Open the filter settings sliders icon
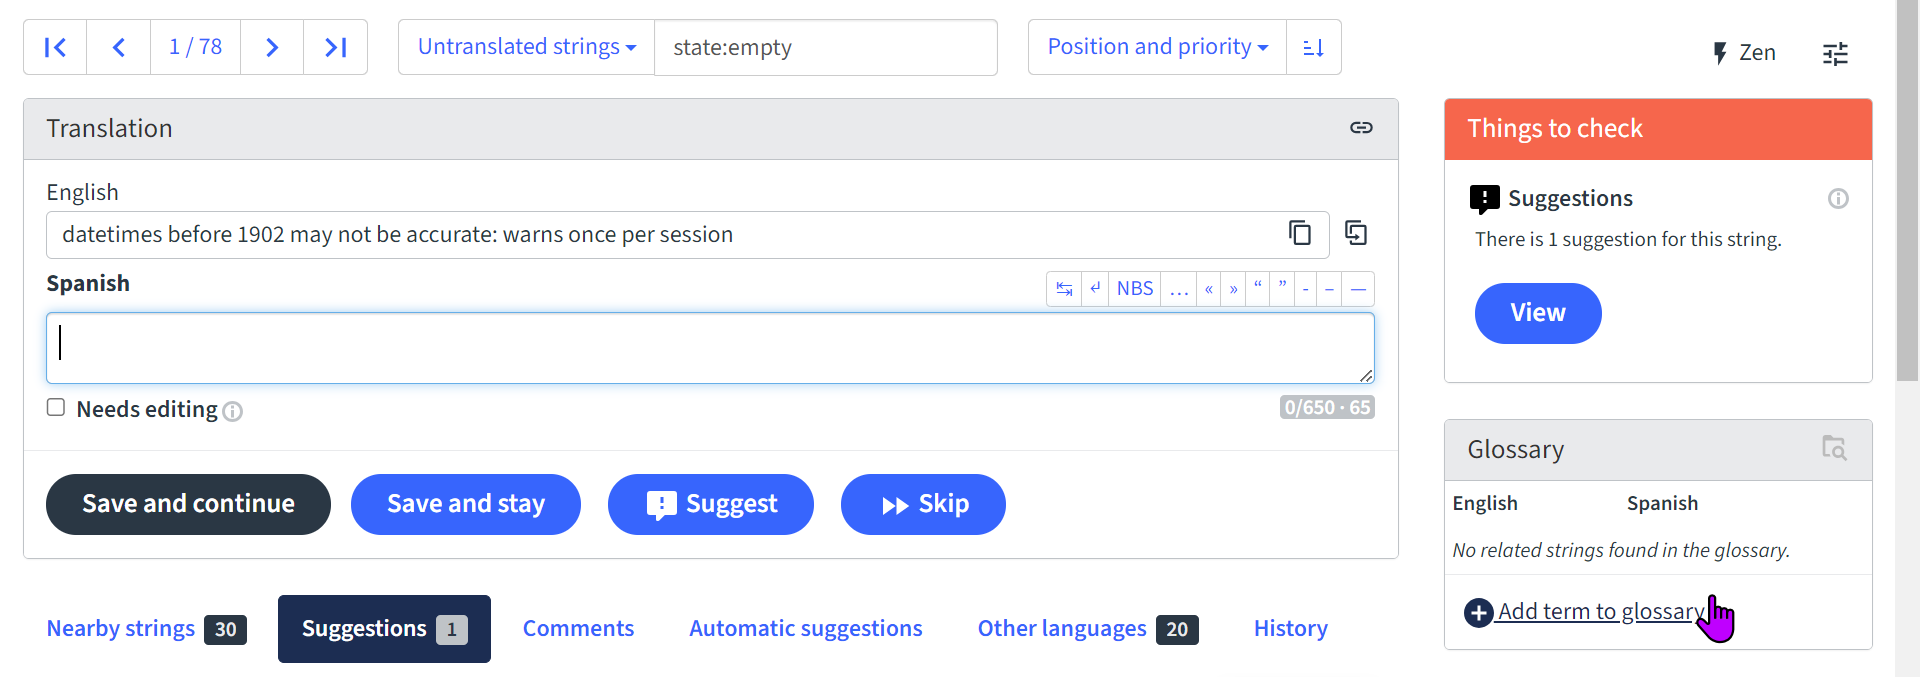The height and width of the screenshot is (677, 1920). tap(1836, 53)
